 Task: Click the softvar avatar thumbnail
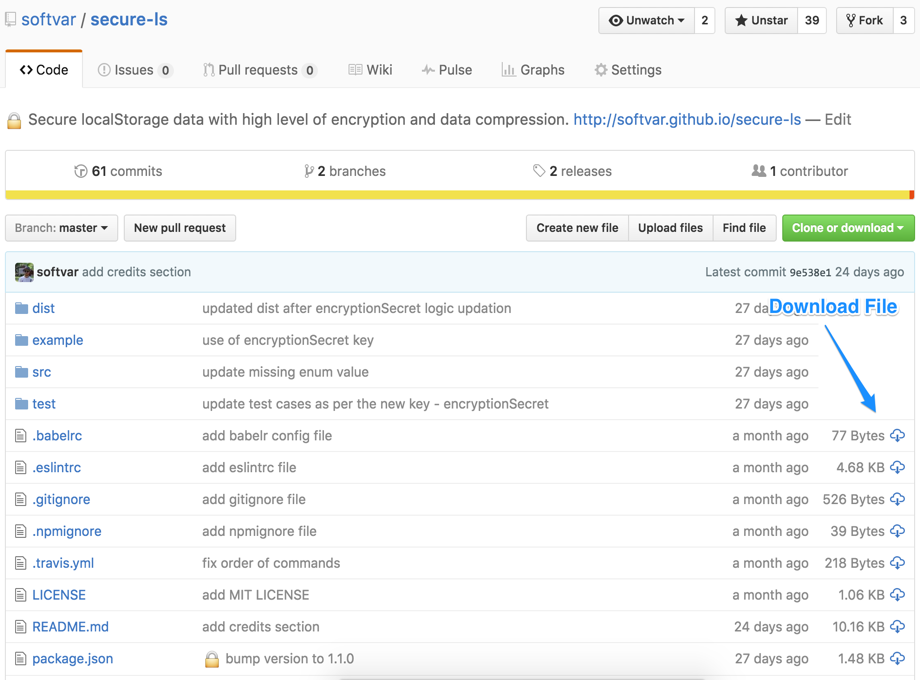tap(24, 272)
